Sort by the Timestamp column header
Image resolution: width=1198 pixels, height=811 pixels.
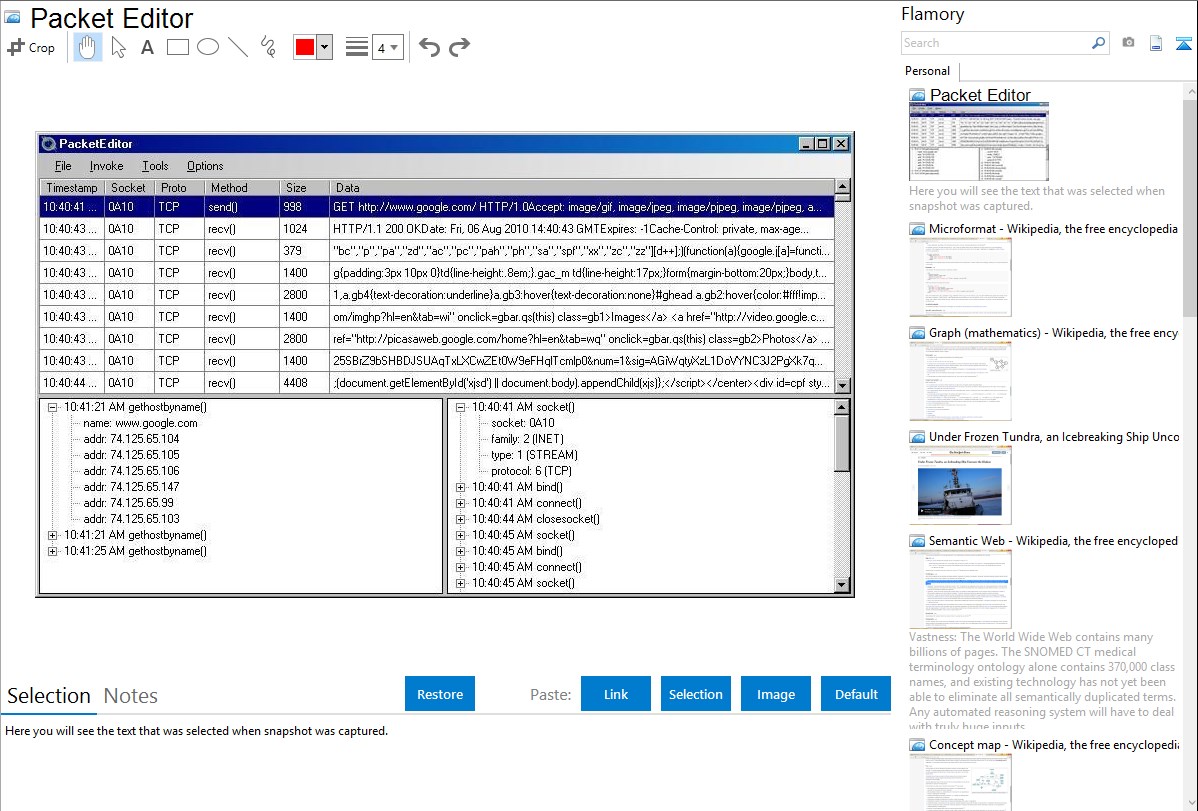pos(72,188)
